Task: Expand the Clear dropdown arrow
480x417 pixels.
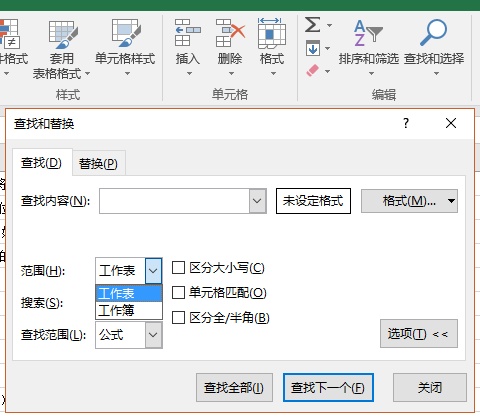Action: click(x=328, y=71)
